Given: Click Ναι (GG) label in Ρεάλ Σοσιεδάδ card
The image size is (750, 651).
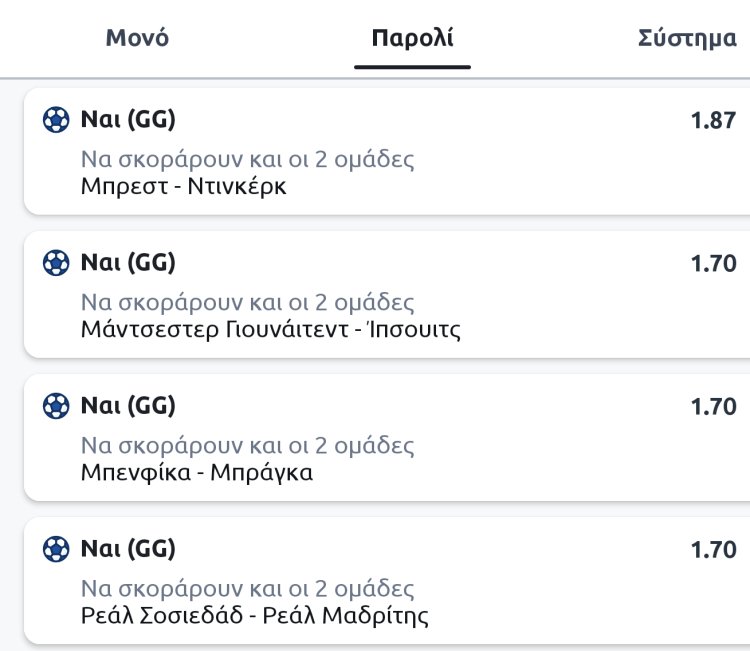Looking at the screenshot, I should (x=127, y=549).
